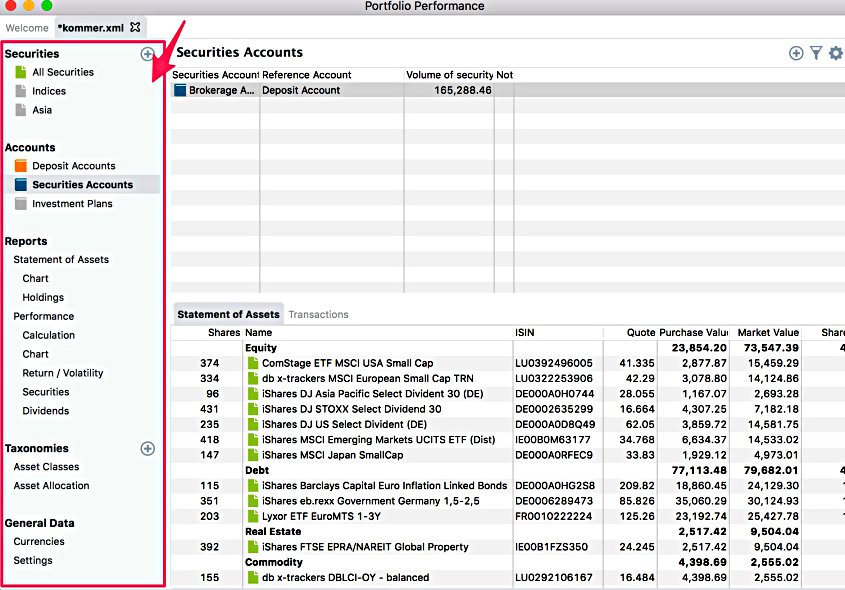Open Calculation under Performance
Viewport: 845px width, 590px height.
click(49, 335)
